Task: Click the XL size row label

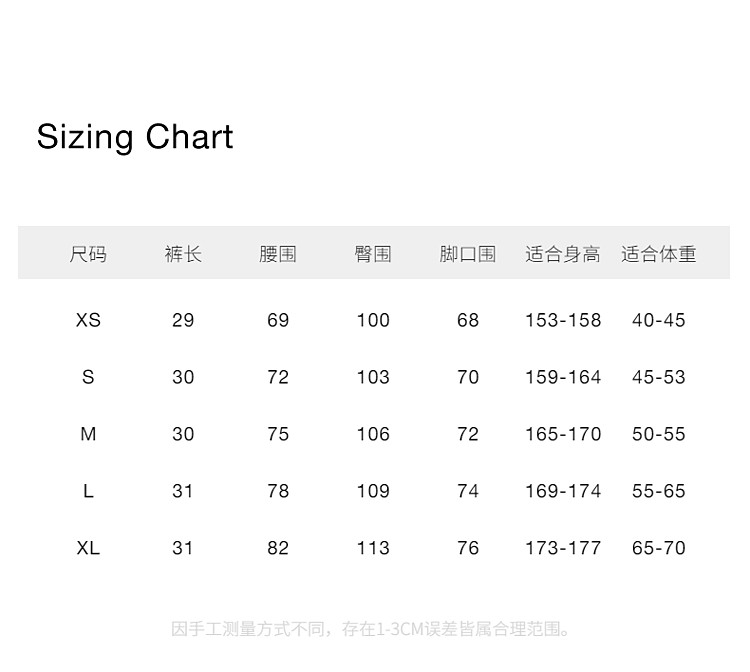Action: click(88, 548)
